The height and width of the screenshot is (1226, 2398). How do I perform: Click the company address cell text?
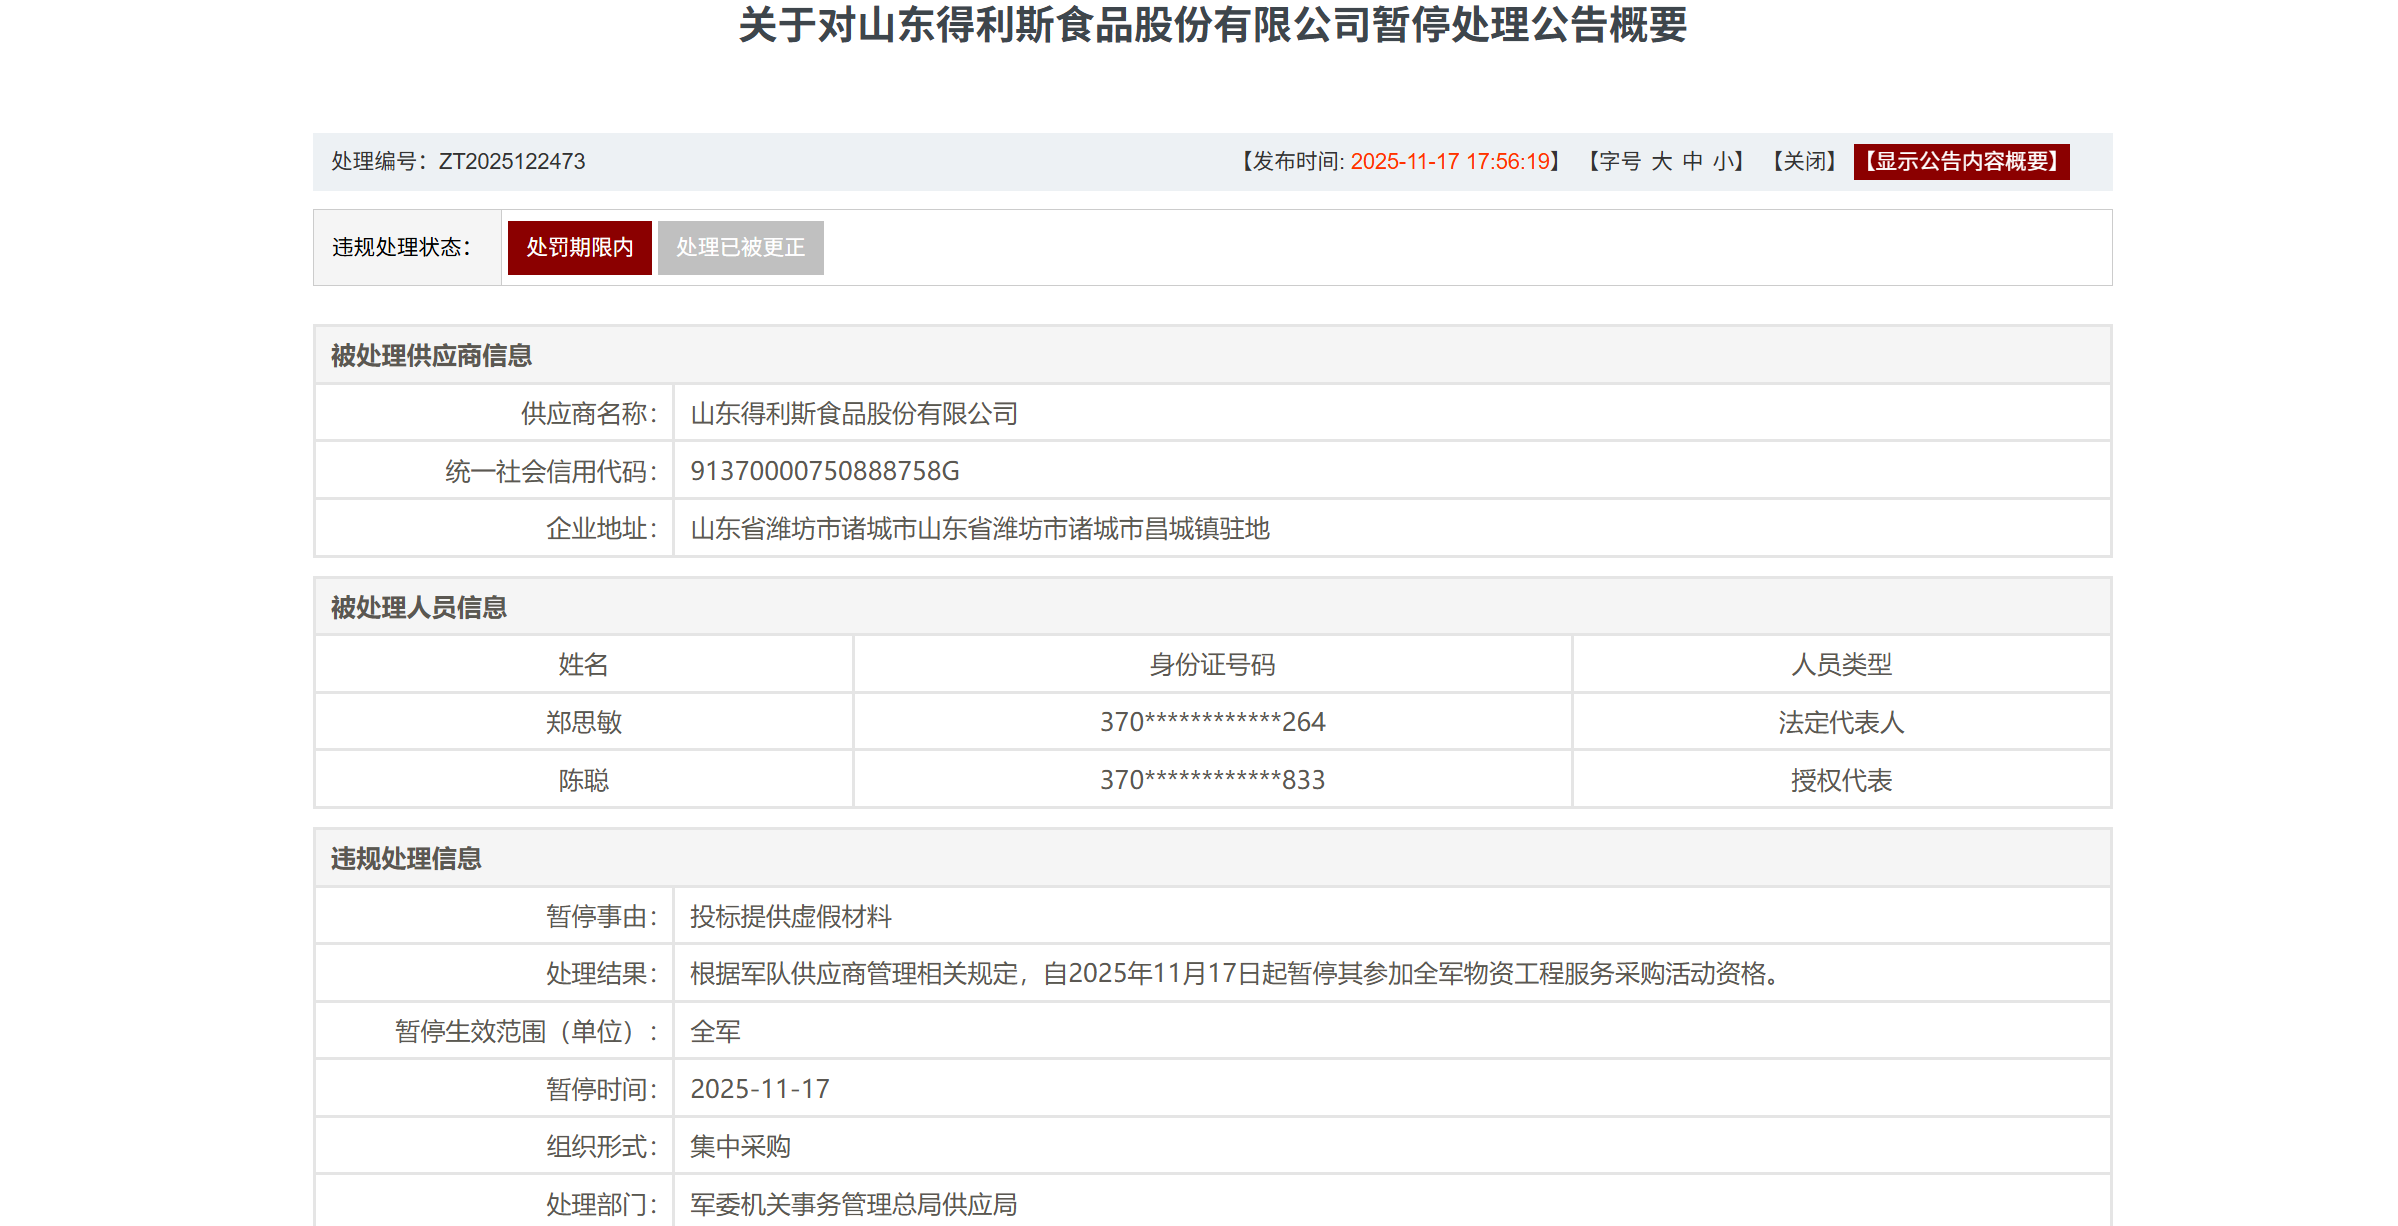(979, 529)
